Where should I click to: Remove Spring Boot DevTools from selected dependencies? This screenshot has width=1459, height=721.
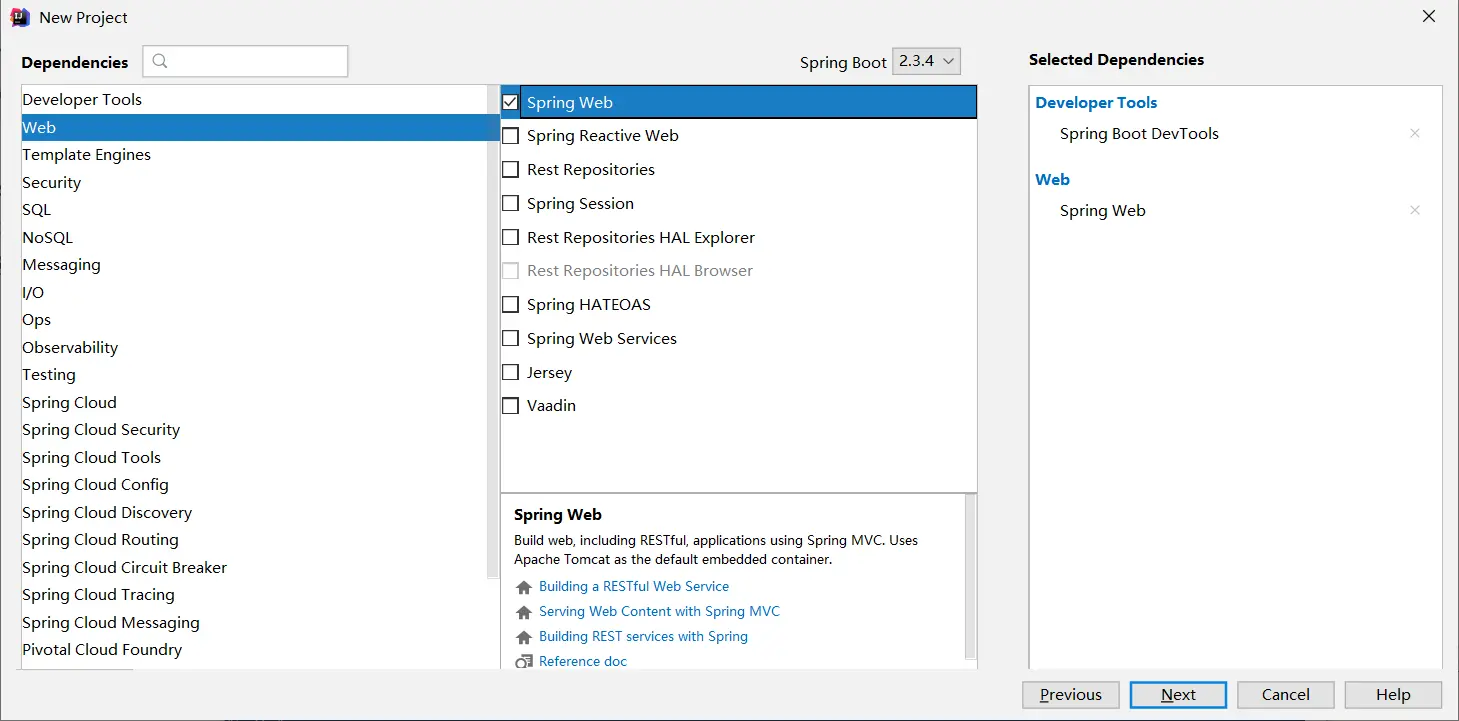pos(1414,134)
